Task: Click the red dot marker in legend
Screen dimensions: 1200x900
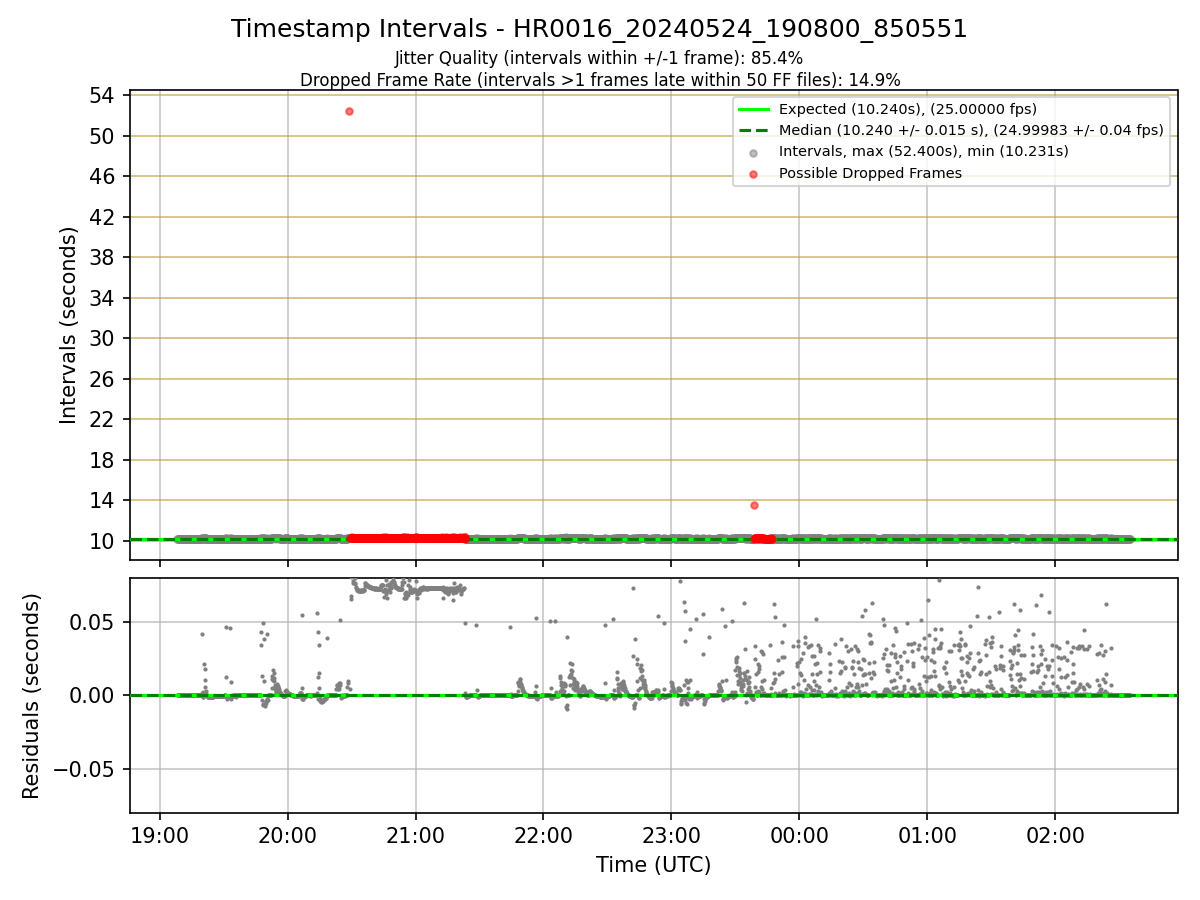Action: (754, 174)
